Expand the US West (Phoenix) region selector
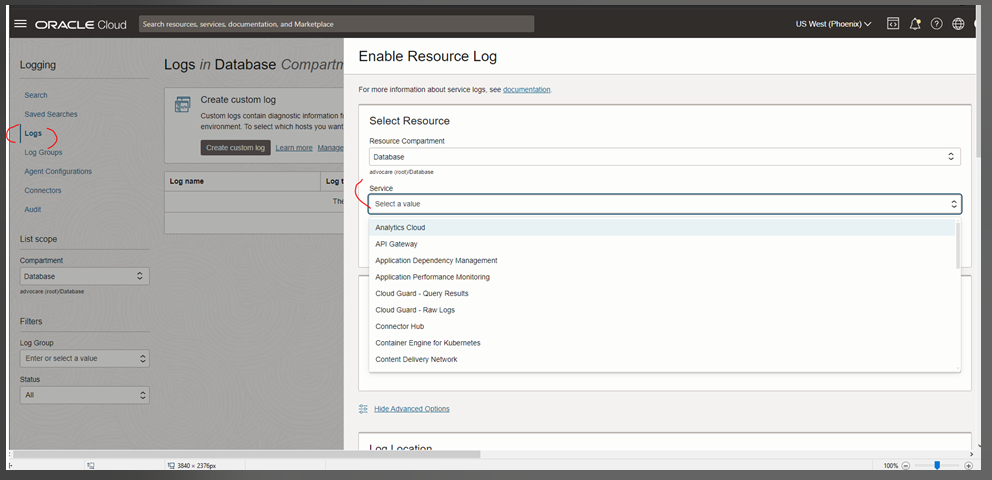The image size is (992, 480). [x=833, y=24]
